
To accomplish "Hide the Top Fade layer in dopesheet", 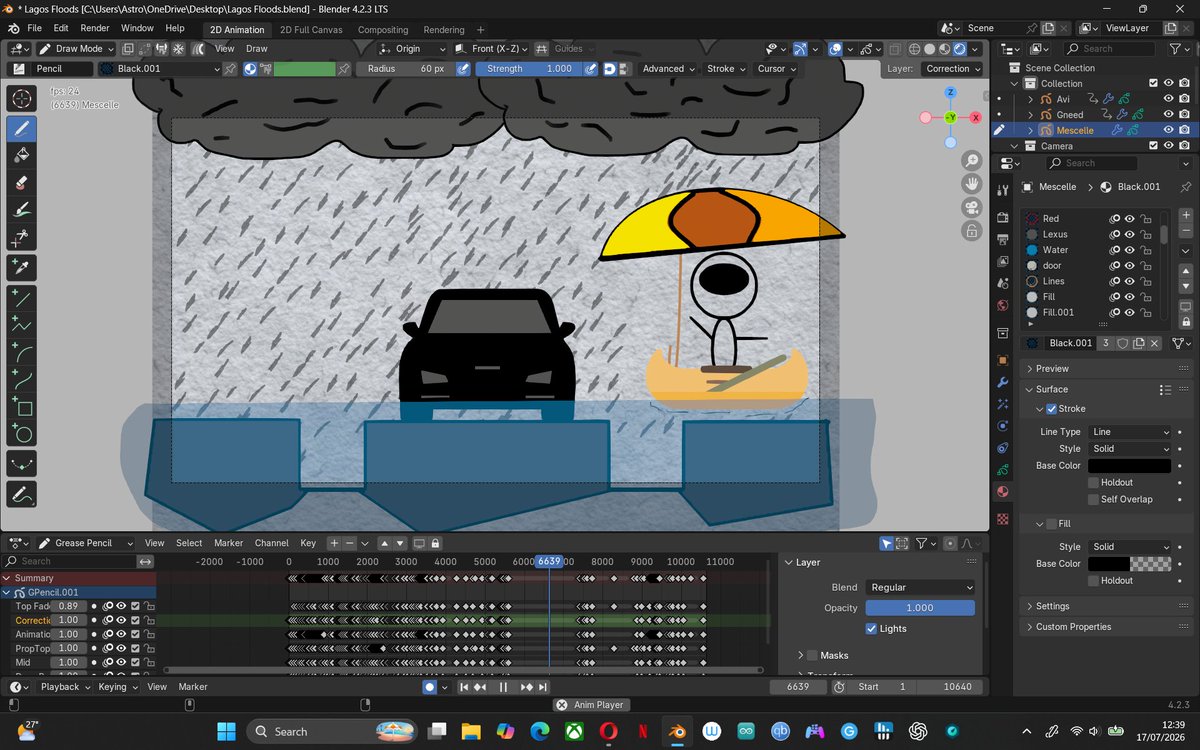I will [x=121, y=606].
